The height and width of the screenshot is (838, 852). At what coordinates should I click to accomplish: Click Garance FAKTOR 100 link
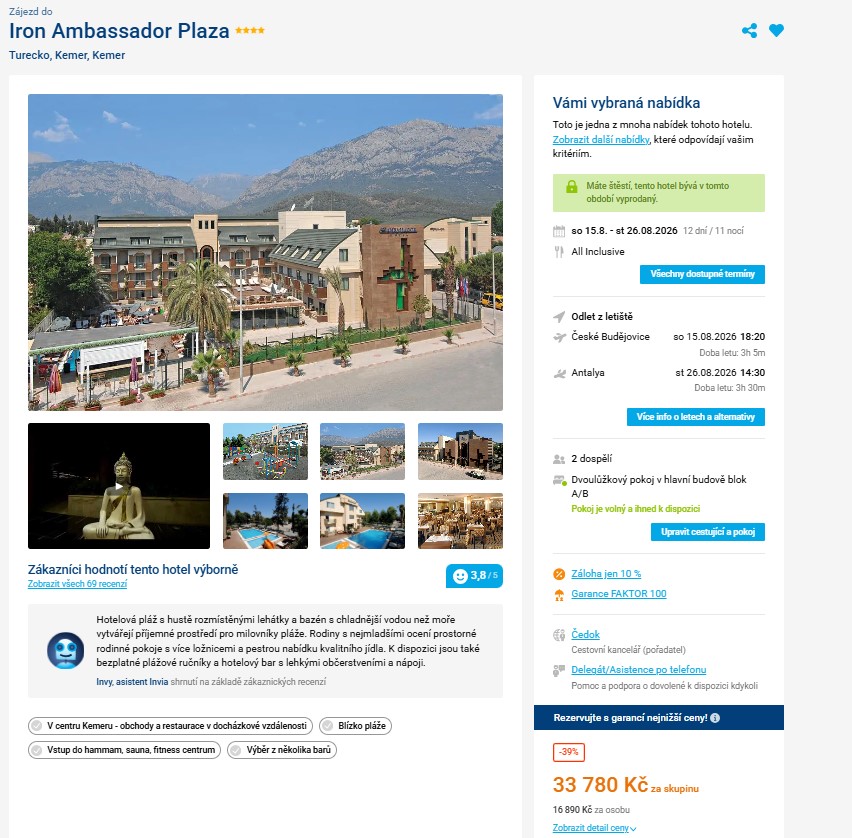(618, 593)
